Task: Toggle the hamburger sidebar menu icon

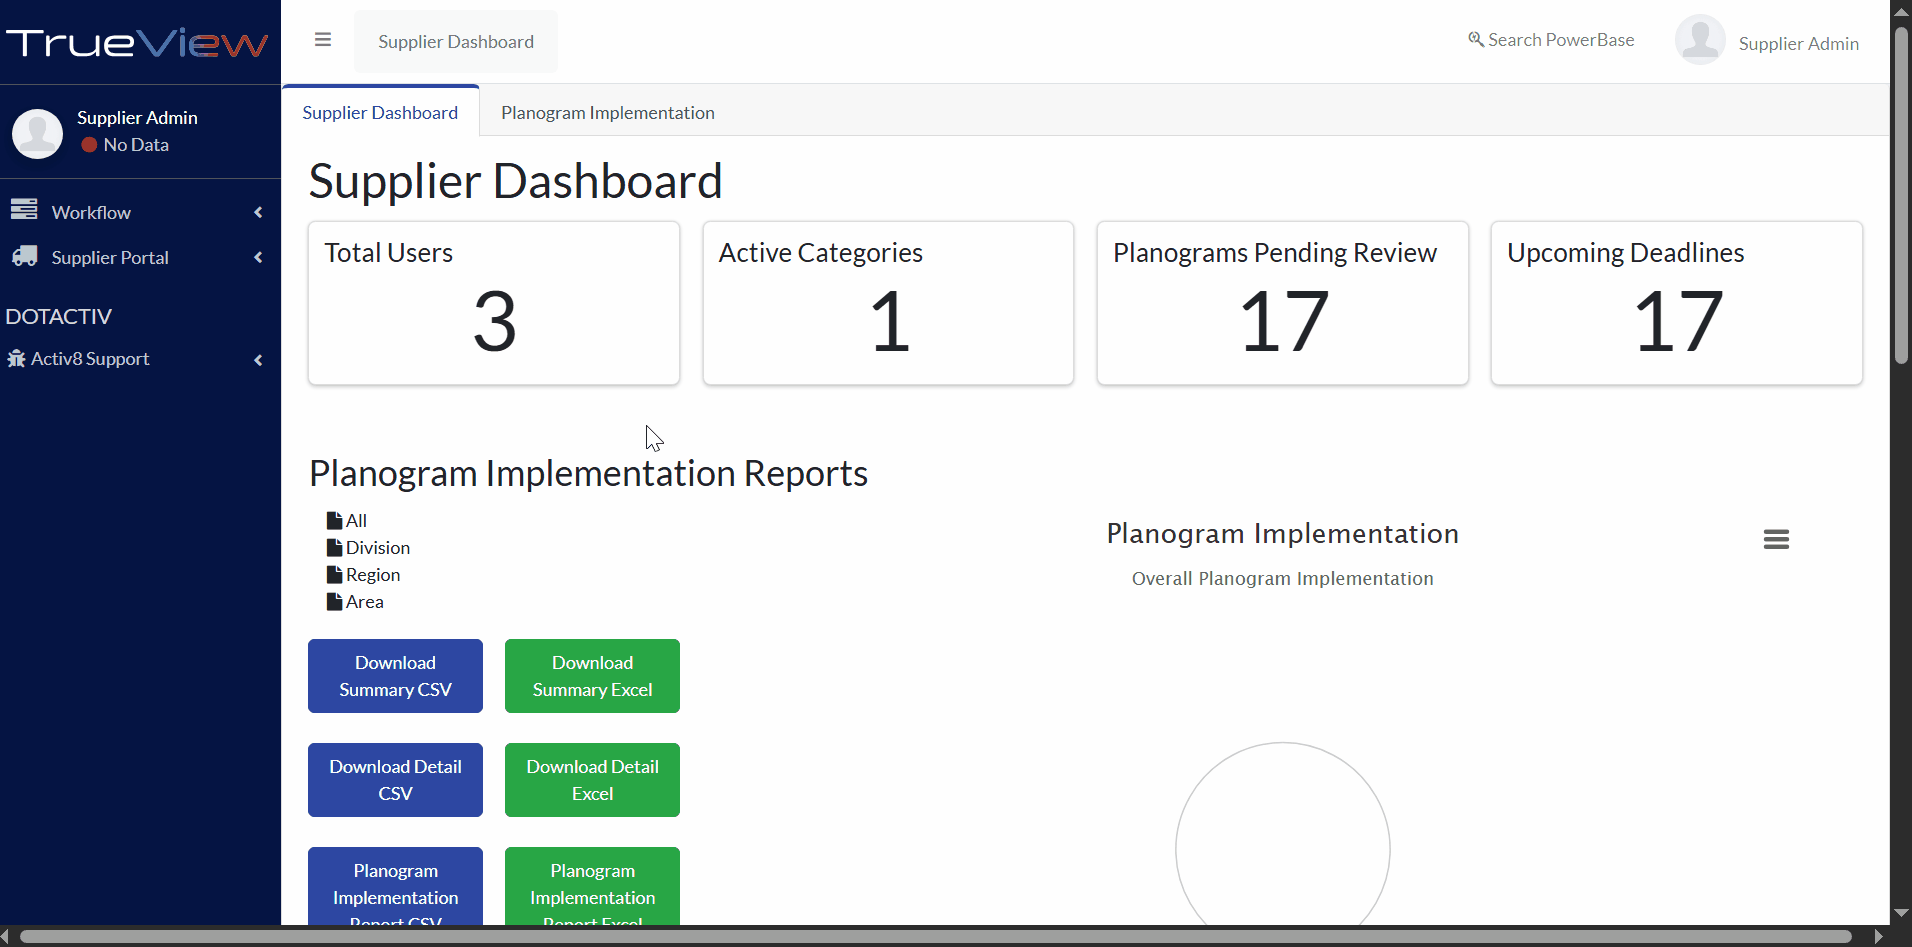Action: click(x=322, y=40)
